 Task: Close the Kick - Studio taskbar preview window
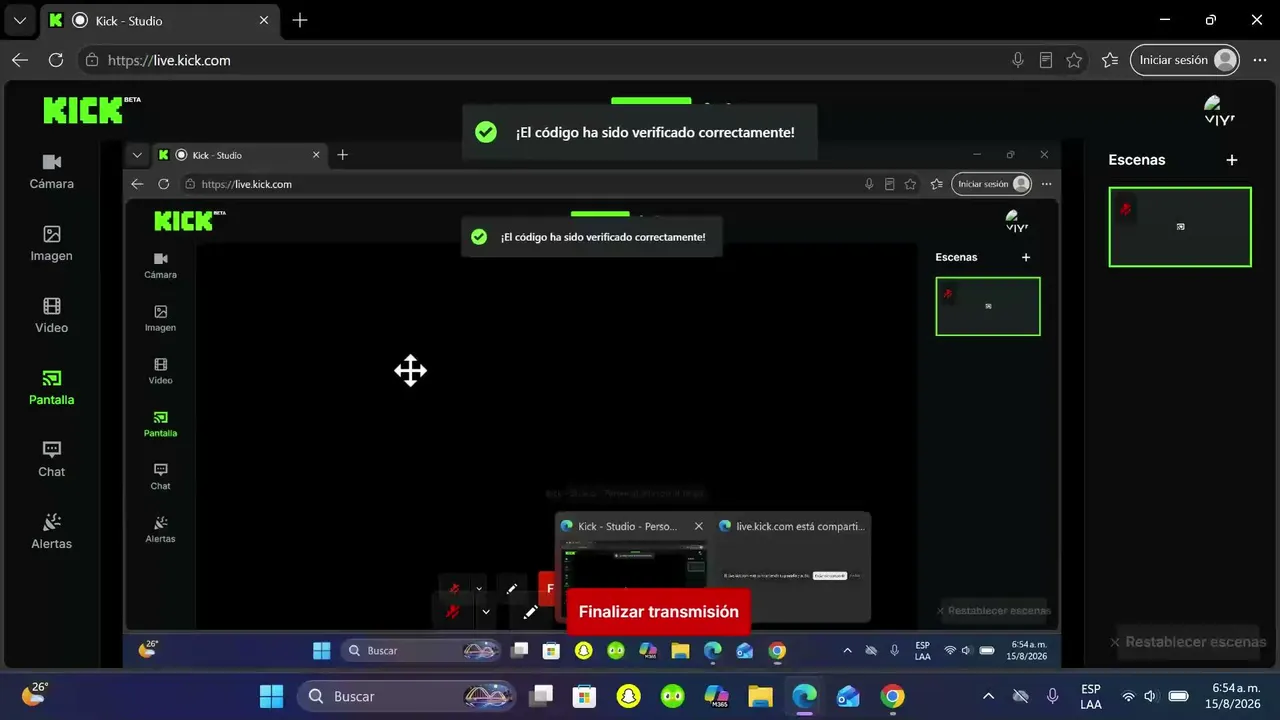[x=699, y=526]
